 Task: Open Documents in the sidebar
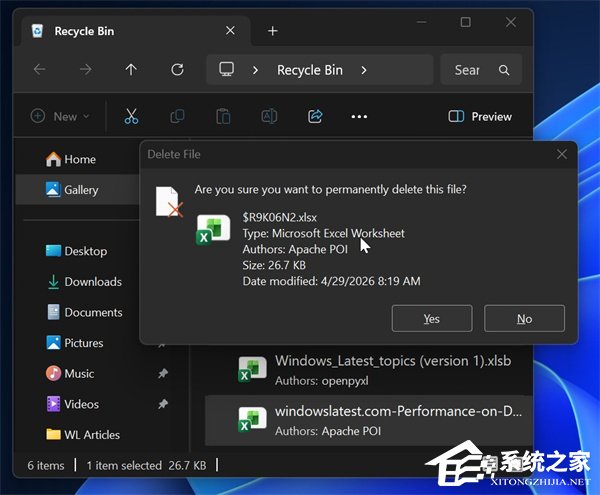tap(85, 312)
